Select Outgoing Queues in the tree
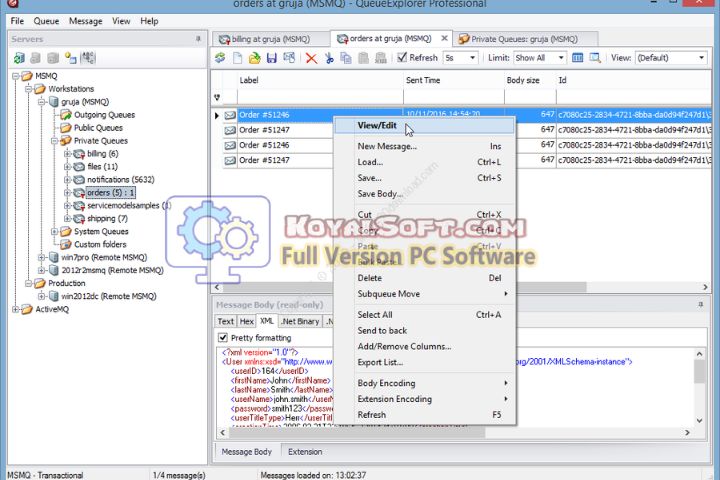The image size is (720, 480). point(104,115)
